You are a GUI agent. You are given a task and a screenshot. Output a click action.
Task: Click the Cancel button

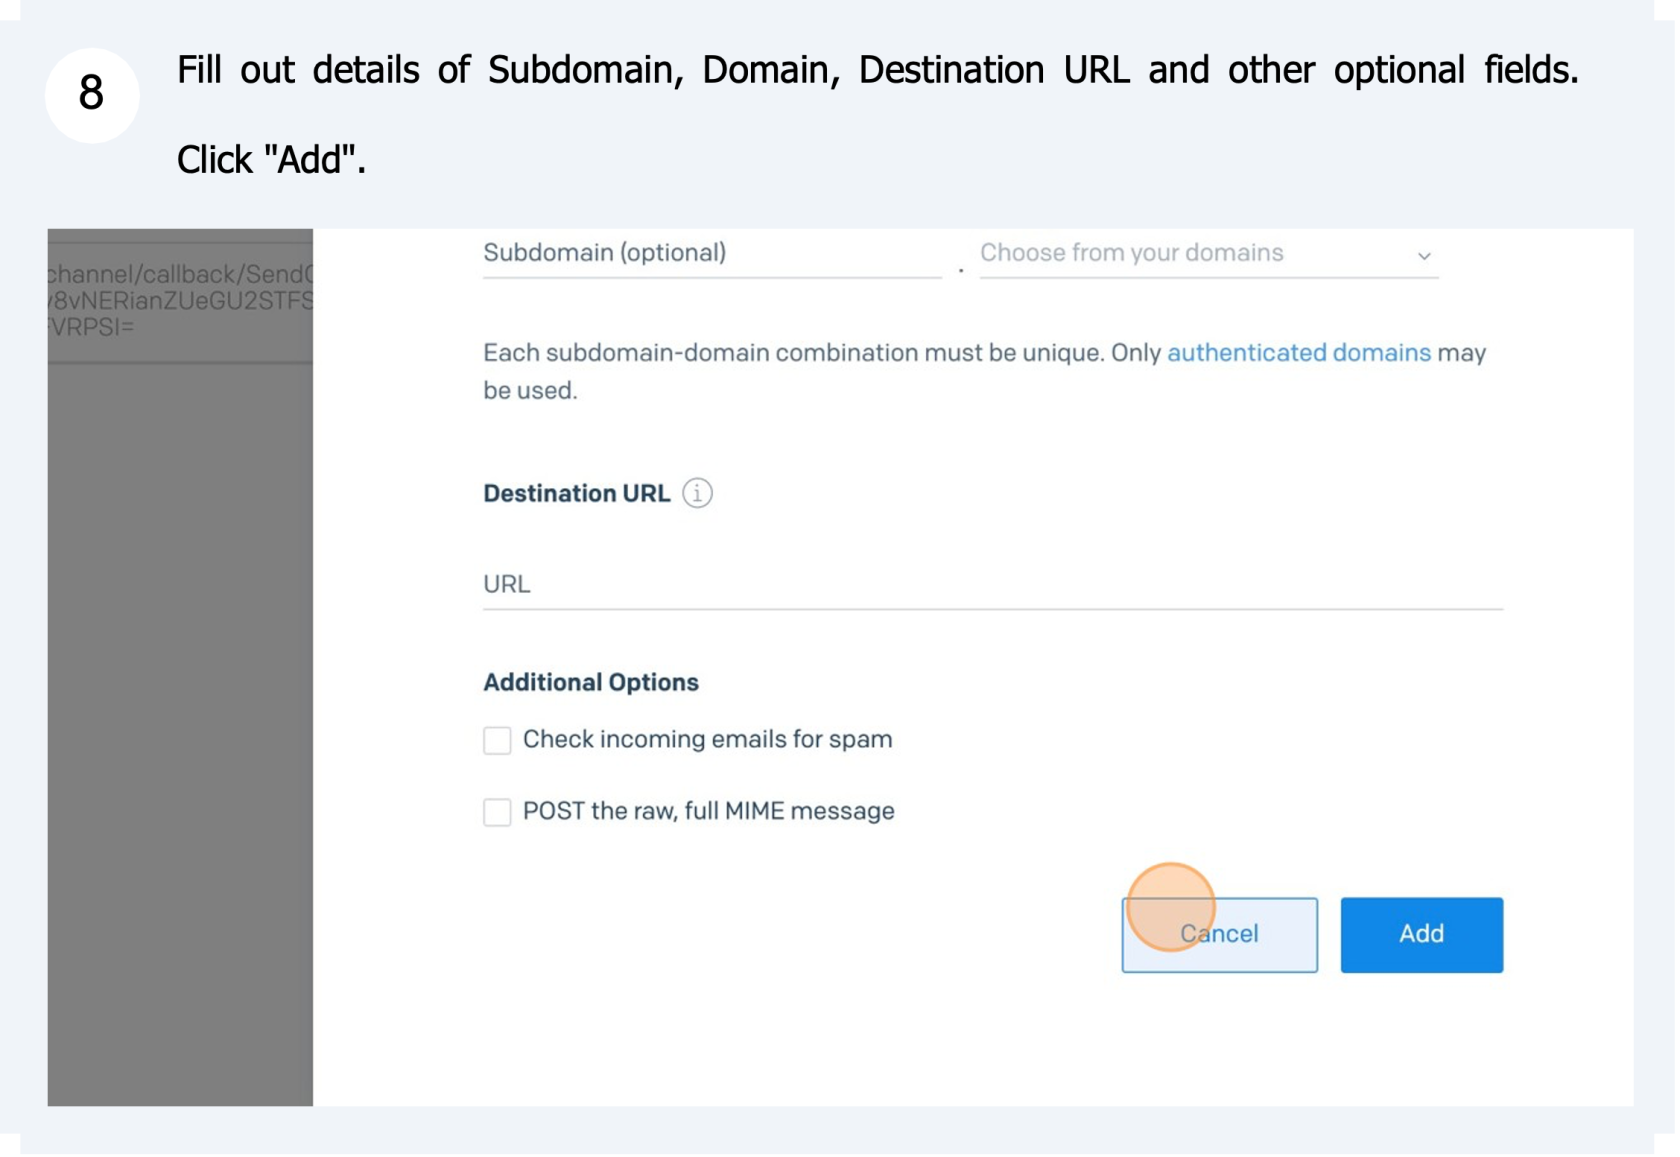[x=1222, y=937]
